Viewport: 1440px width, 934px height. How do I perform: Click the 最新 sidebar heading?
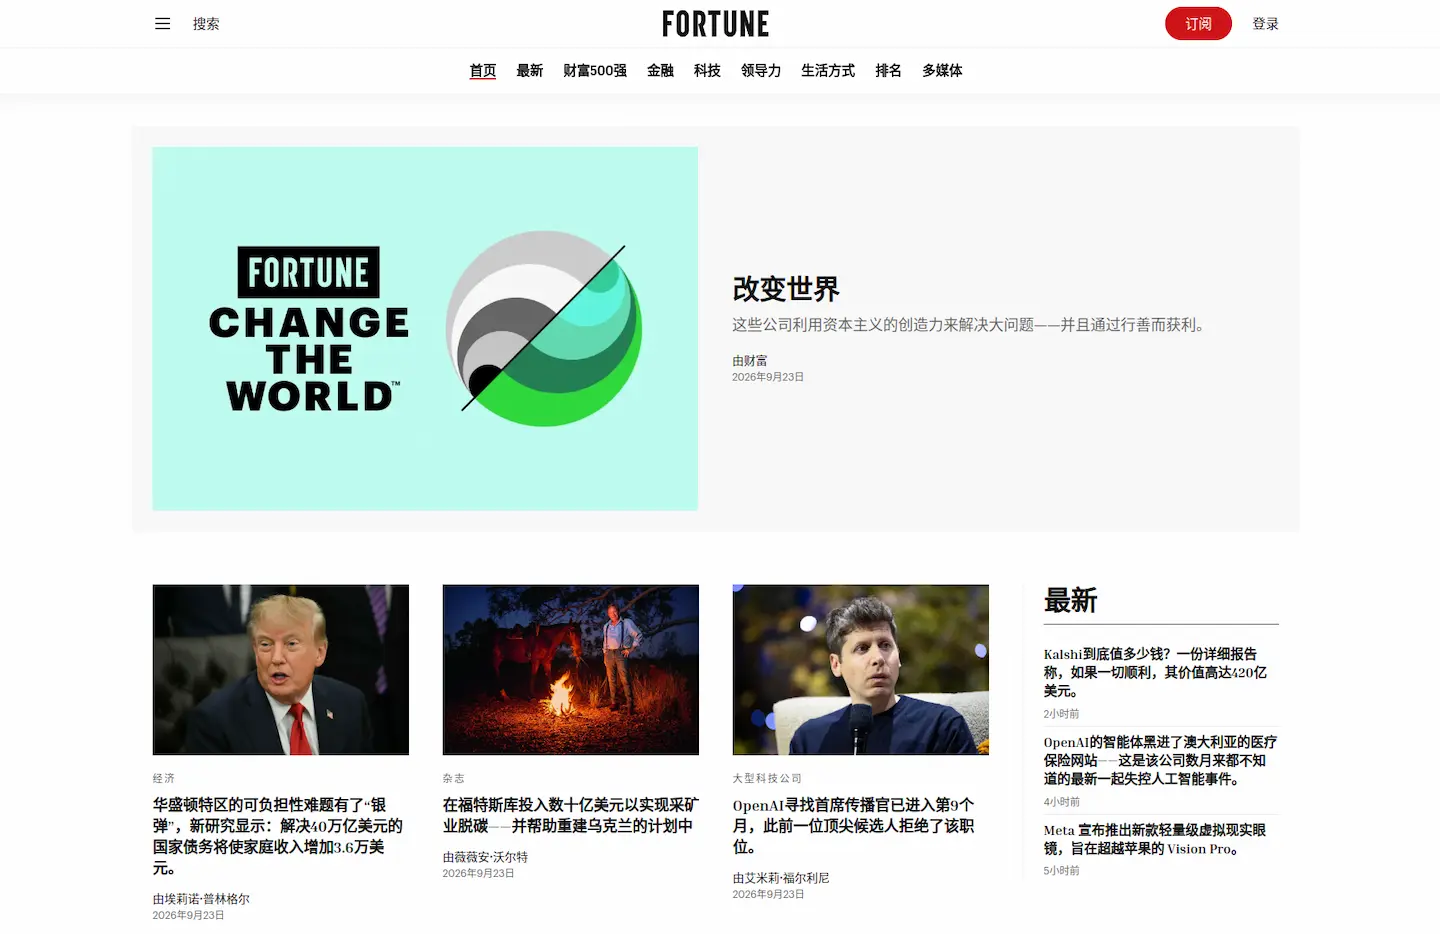point(1070,601)
